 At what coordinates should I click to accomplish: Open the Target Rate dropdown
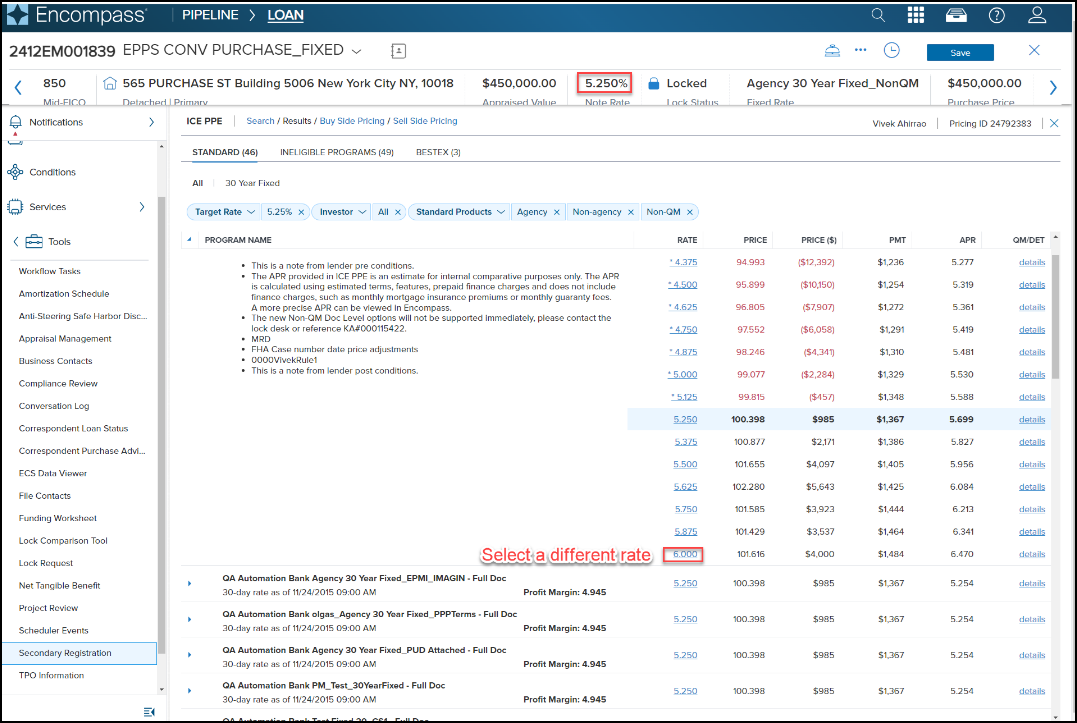click(x=224, y=212)
